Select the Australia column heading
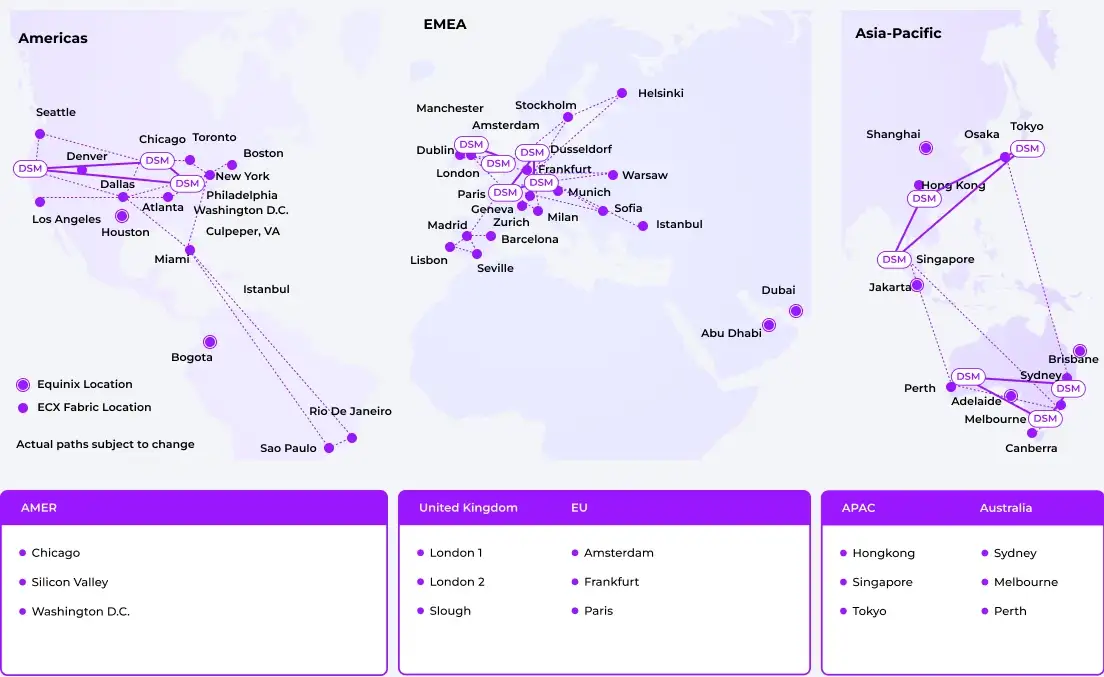The width and height of the screenshot is (1104, 677). click(1005, 508)
